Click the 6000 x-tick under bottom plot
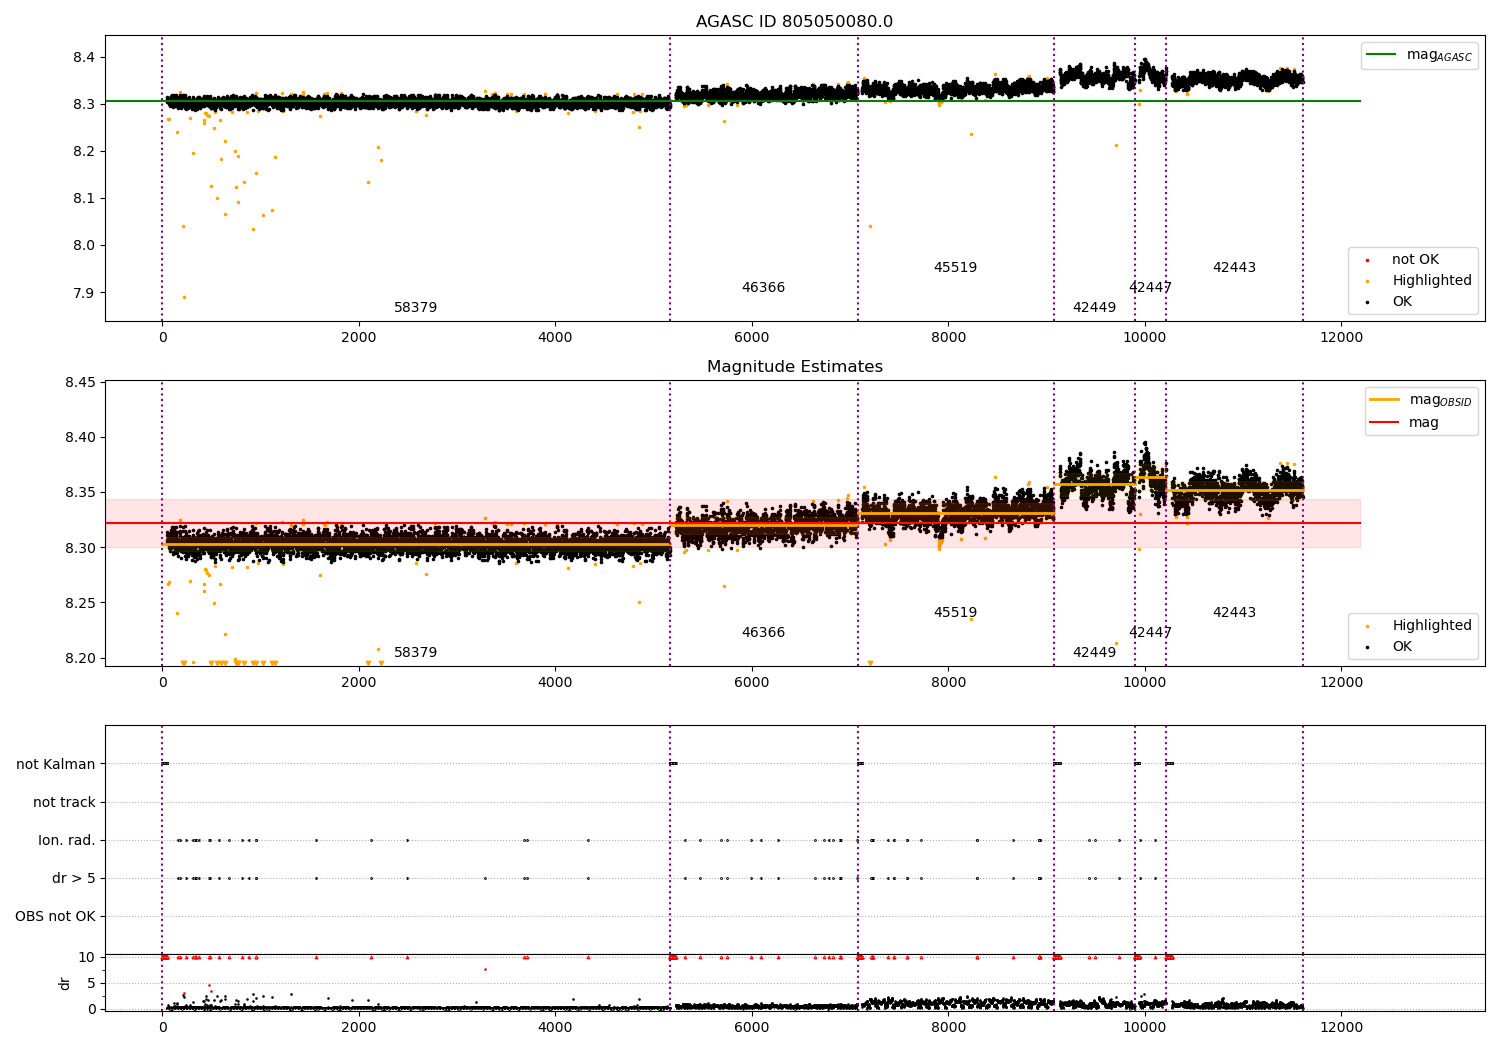The height and width of the screenshot is (1050, 1500). pyautogui.click(x=751, y=1028)
